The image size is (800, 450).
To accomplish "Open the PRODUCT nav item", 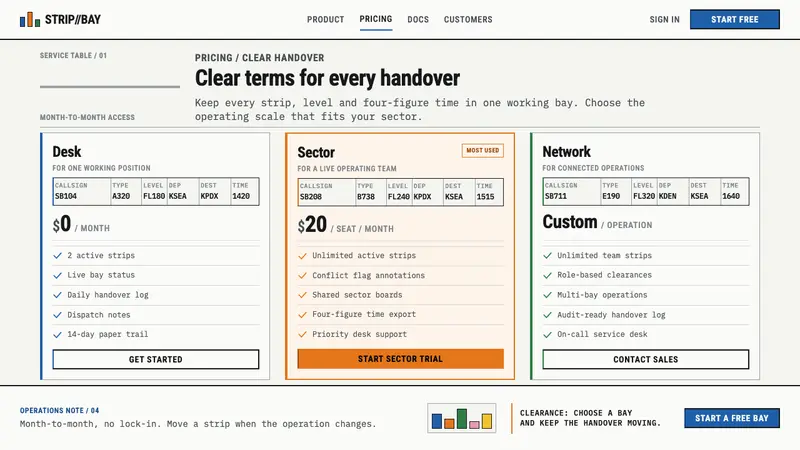I will [x=326, y=19].
